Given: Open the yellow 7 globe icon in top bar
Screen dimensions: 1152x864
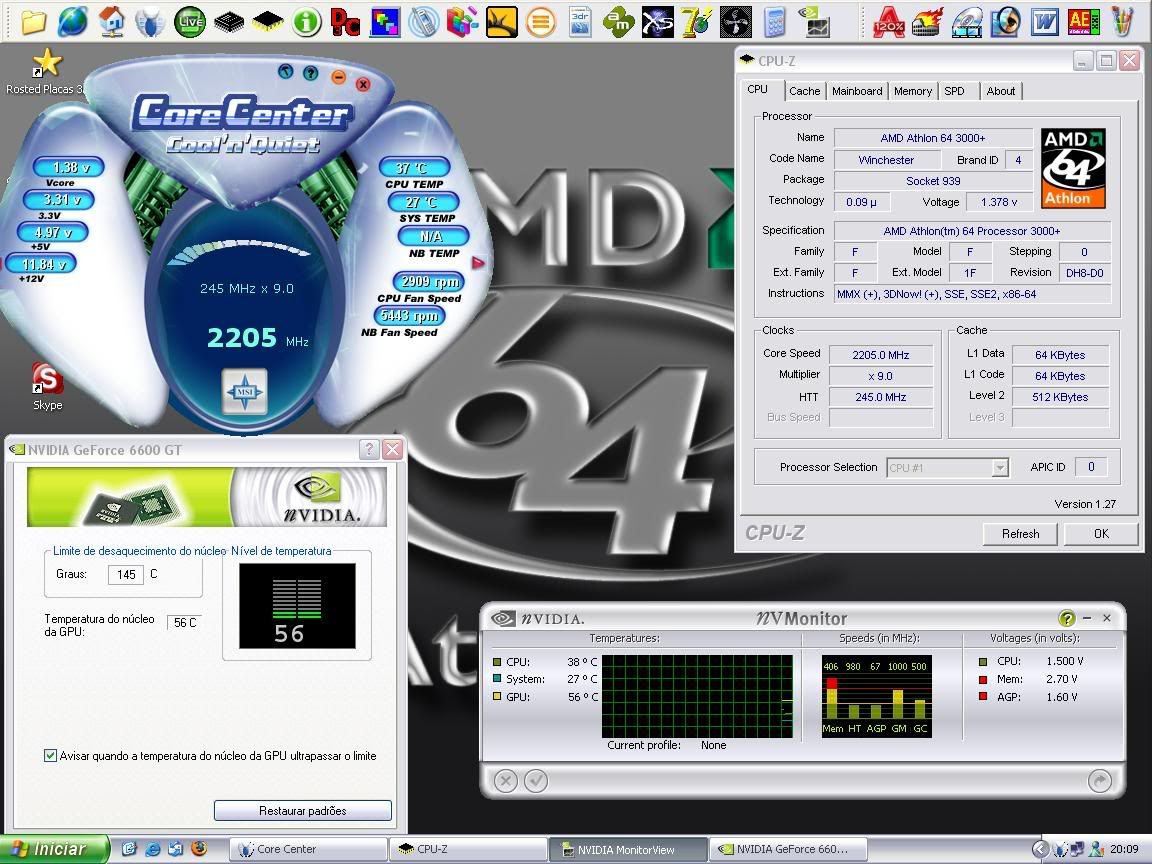Looking at the screenshot, I should 696,22.
